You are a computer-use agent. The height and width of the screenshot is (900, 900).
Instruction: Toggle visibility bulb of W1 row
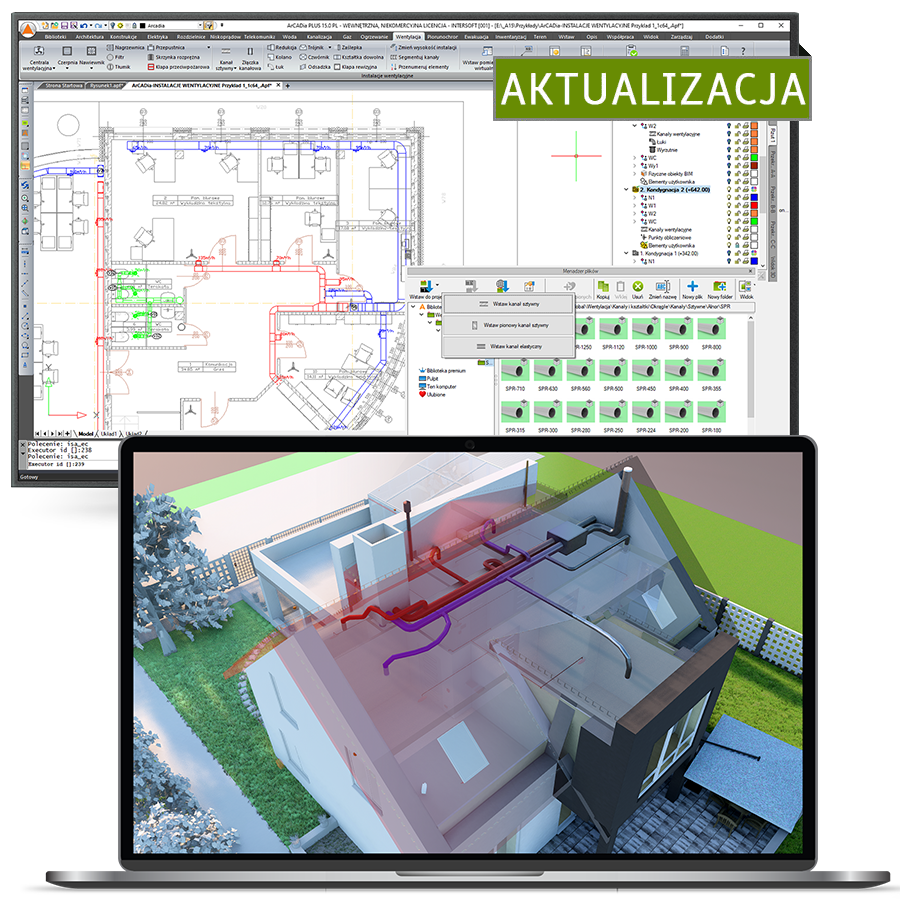click(x=729, y=205)
